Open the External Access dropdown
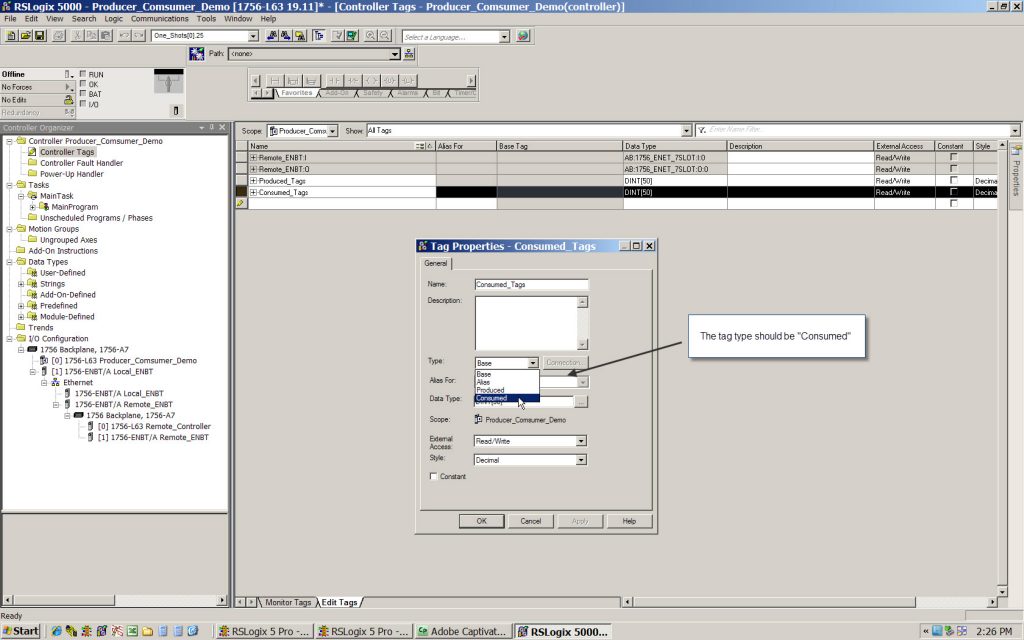This screenshot has width=1024, height=640. (x=581, y=441)
